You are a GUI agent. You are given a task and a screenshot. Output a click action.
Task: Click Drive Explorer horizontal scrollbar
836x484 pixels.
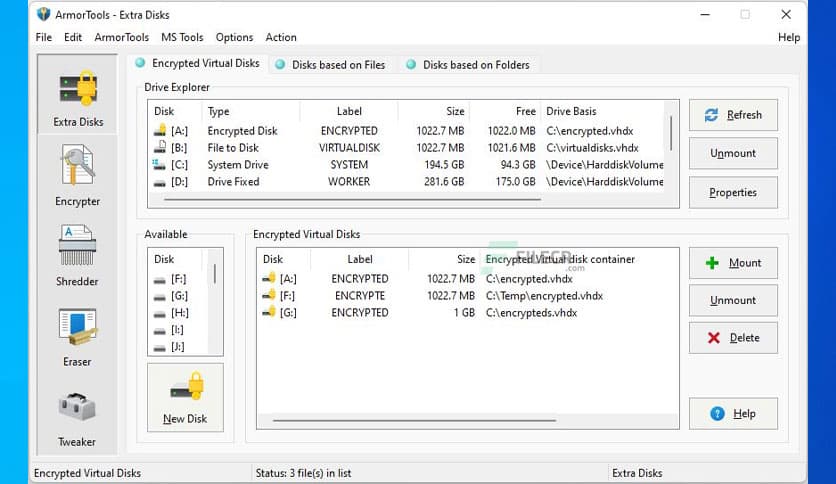(x=353, y=200)
